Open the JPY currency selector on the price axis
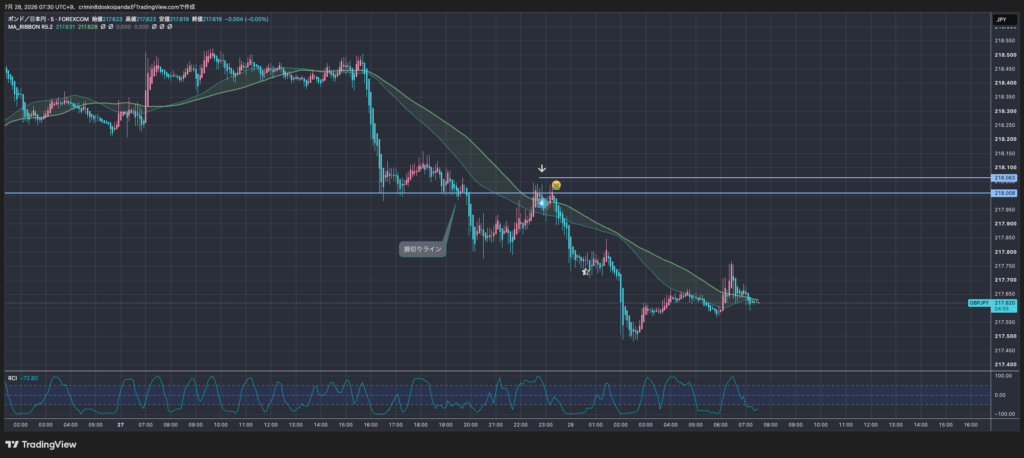Viewport: 1024px width, 458px height. tap(1002, 21)
